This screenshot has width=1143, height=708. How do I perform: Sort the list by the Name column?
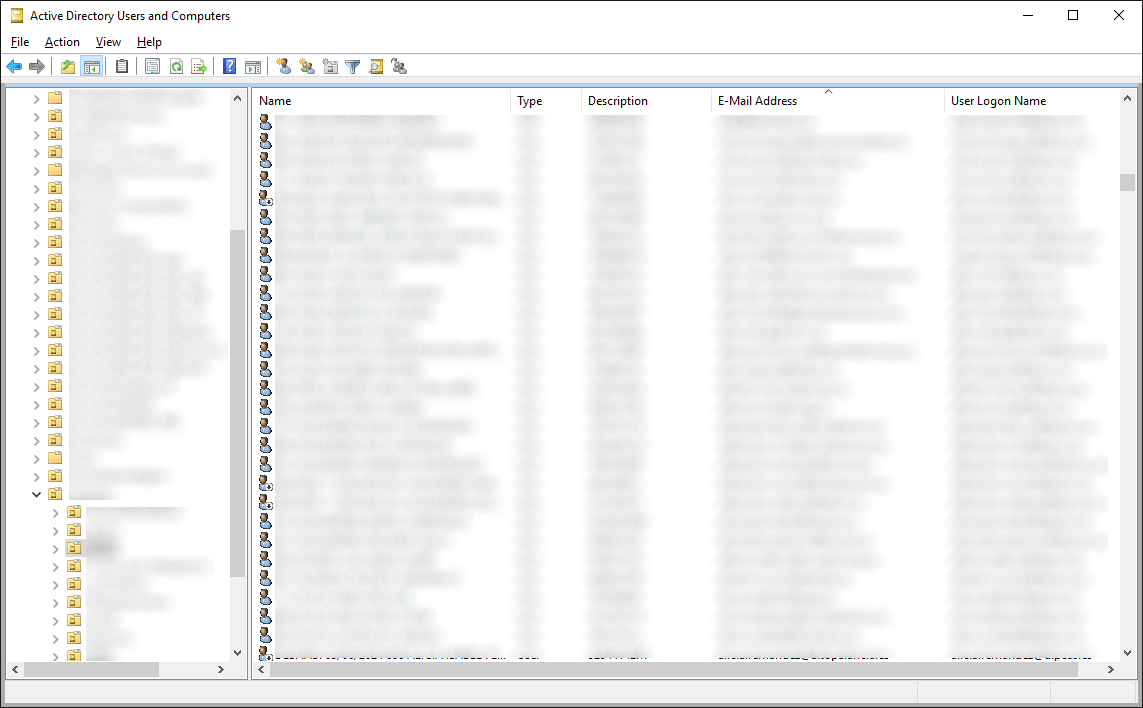point(381,101)
